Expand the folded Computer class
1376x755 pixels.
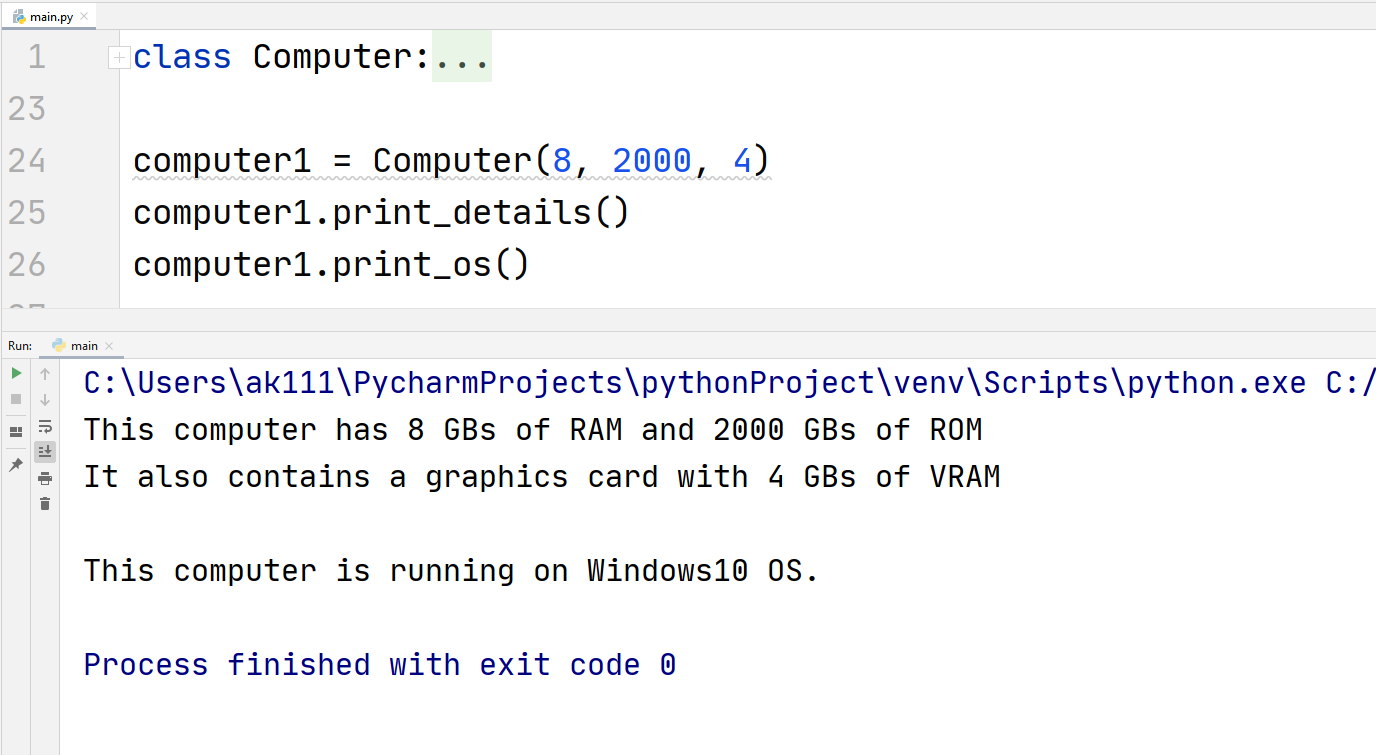click(118, 58)
